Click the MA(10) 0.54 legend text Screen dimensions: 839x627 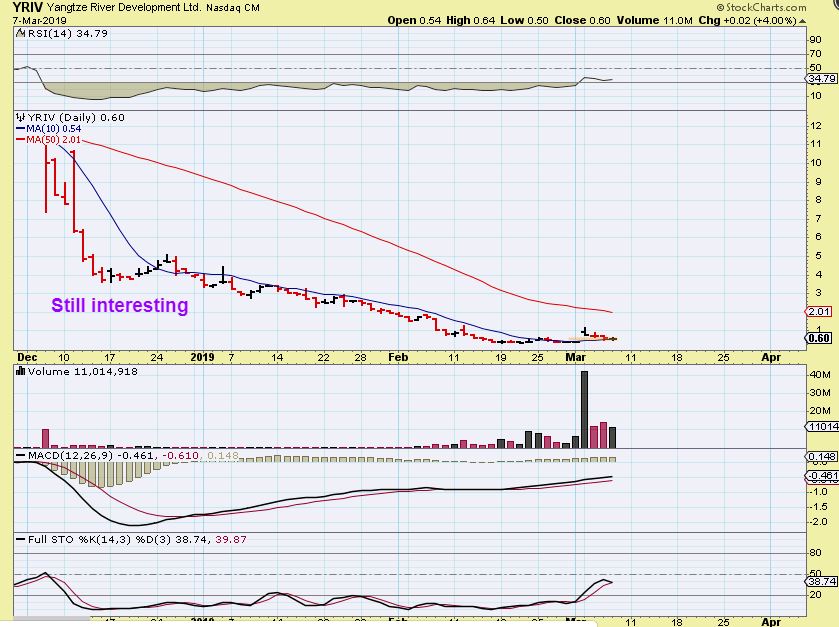54,129
